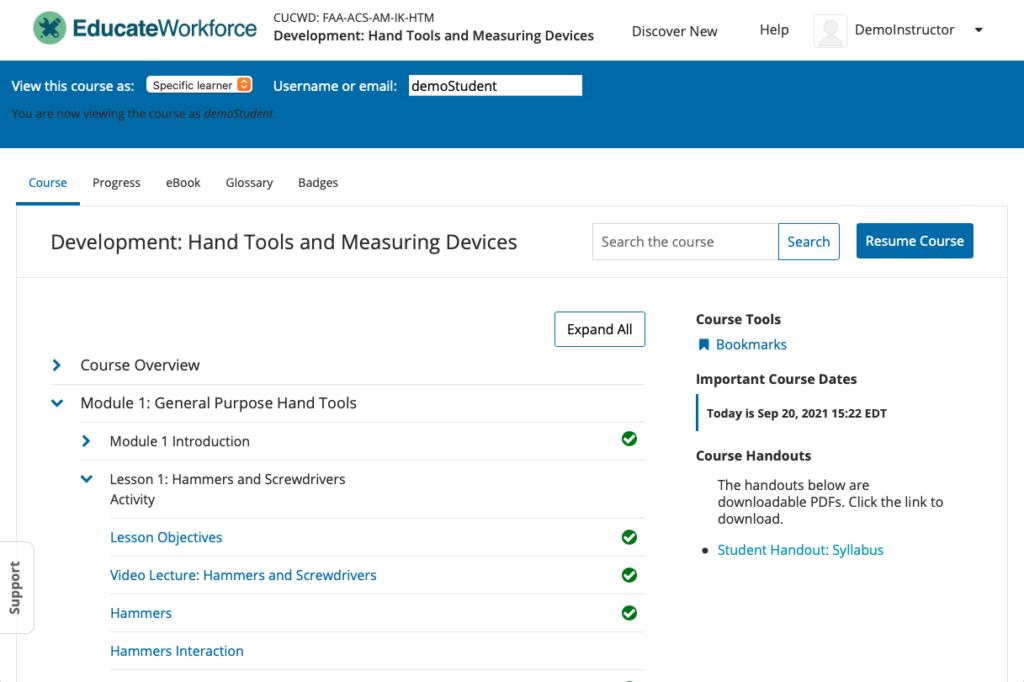The height and width of the screenshot is (682, 1024).
Task: Open the Glossary tab
Action: point(249,183)
